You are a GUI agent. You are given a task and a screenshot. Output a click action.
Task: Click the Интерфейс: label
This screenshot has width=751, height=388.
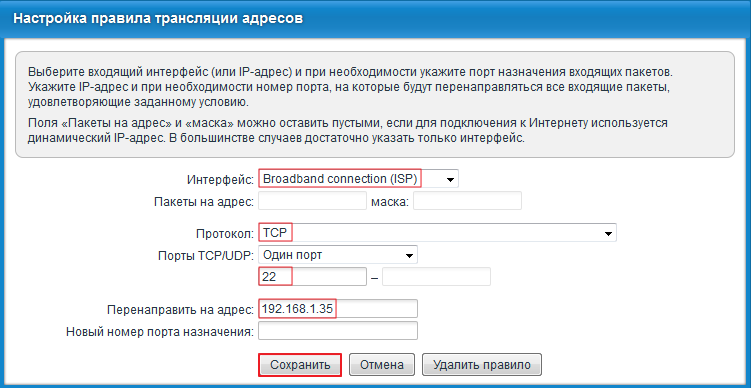tap(220, 180)
